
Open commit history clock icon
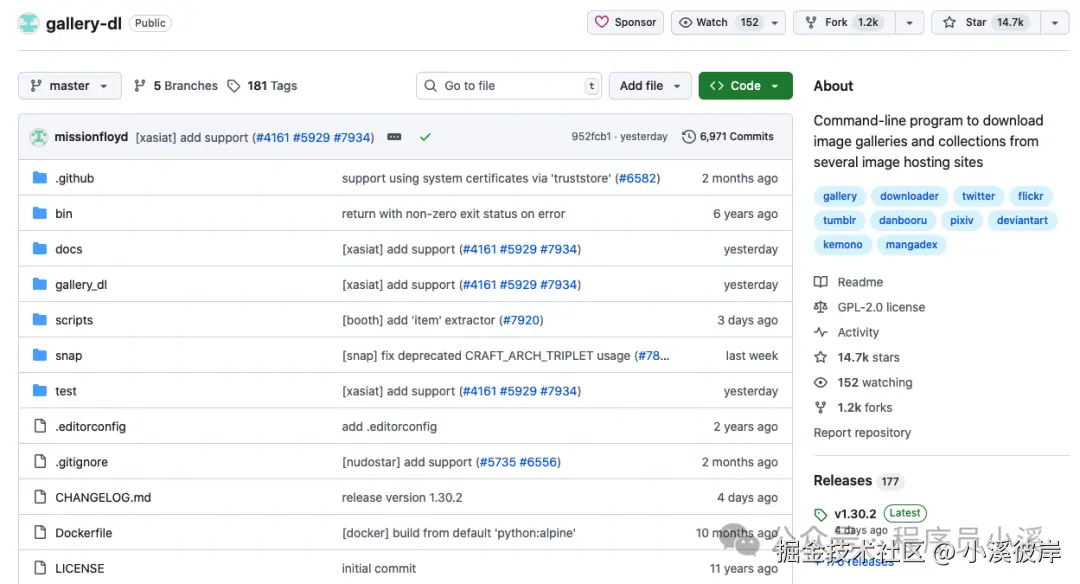click(689, 137)
